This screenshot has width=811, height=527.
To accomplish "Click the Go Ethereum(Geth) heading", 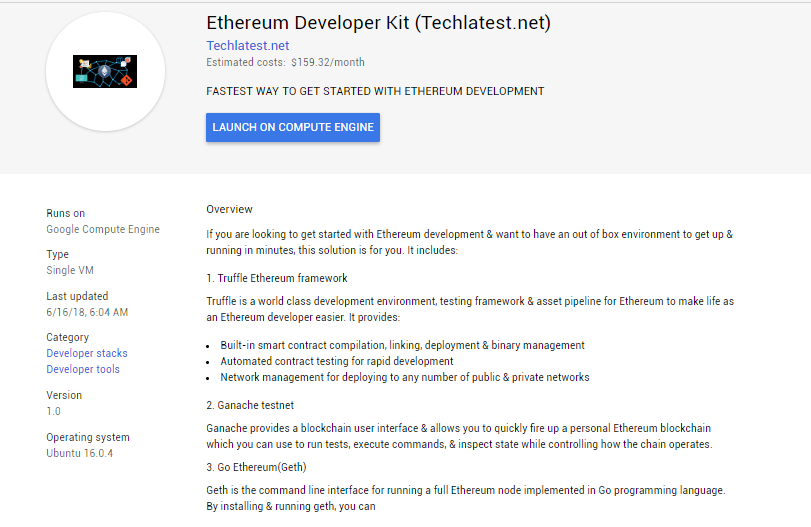I will coord(256,467).
